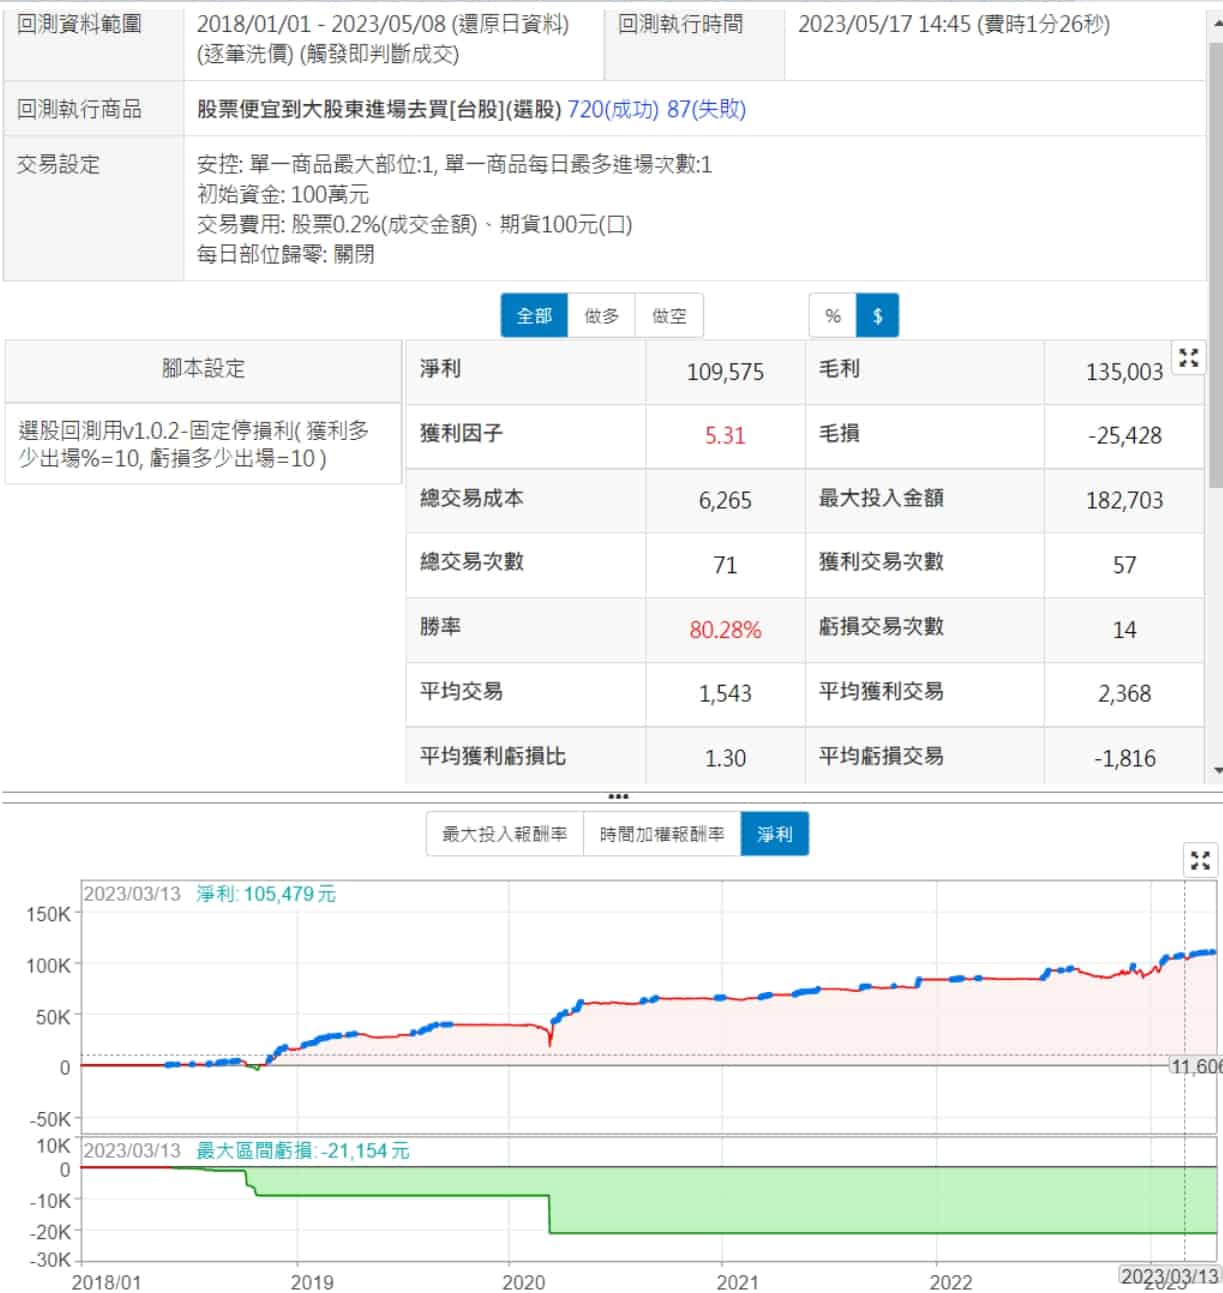Open the 720(成功) successful stocks link
Screen dimensions: 1223x1293
click(x=612, y=109)
